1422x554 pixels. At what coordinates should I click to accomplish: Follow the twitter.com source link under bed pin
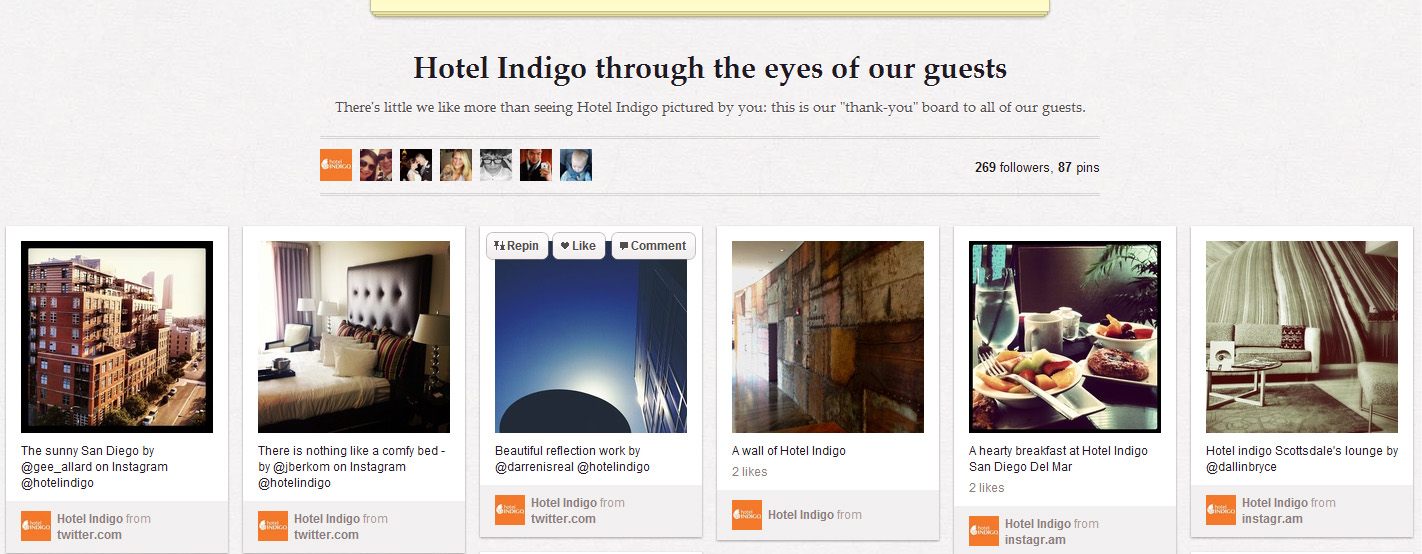pos(326,535)
